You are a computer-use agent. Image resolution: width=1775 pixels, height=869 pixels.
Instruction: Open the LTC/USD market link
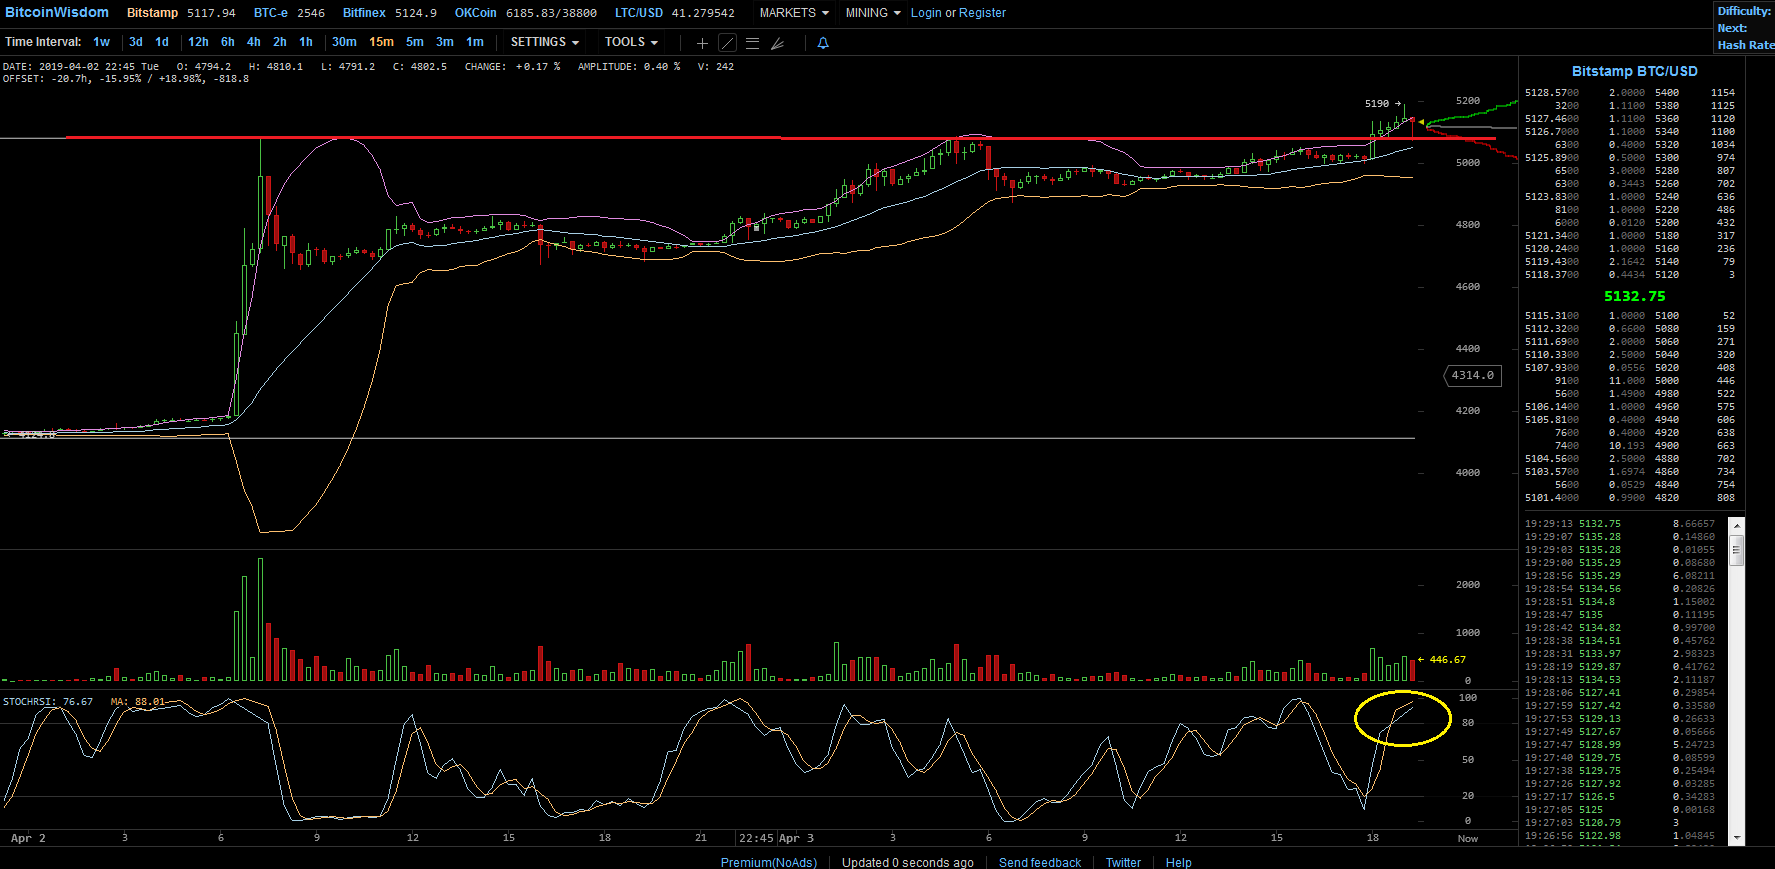point(639,13)
